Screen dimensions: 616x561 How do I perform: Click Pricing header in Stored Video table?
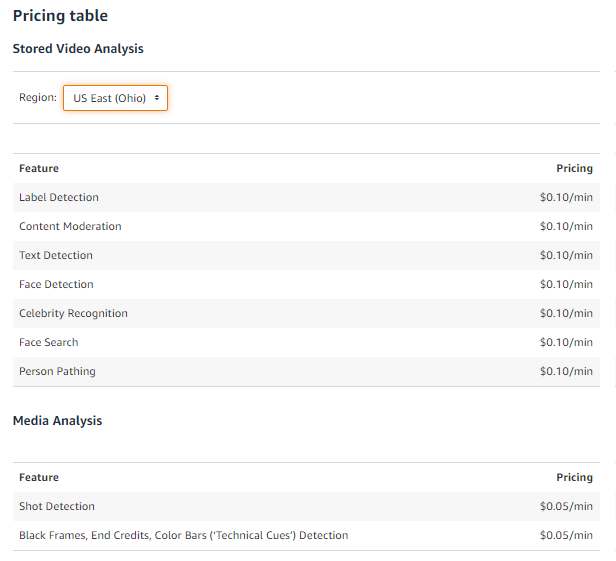(x=574, y=169)
